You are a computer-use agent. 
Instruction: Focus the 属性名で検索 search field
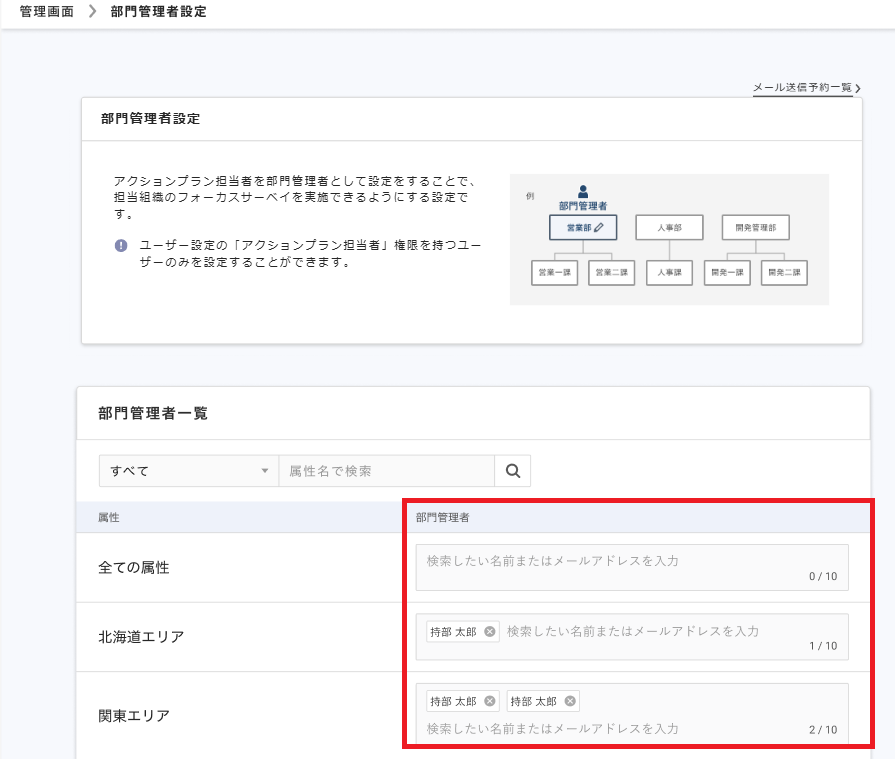pos(386,470)
